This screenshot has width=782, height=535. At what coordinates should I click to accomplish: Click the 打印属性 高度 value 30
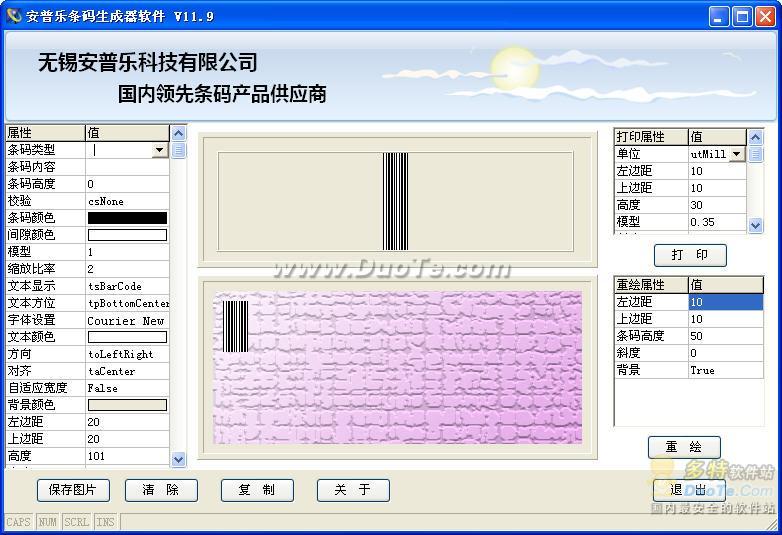click(x=717, y=205)
